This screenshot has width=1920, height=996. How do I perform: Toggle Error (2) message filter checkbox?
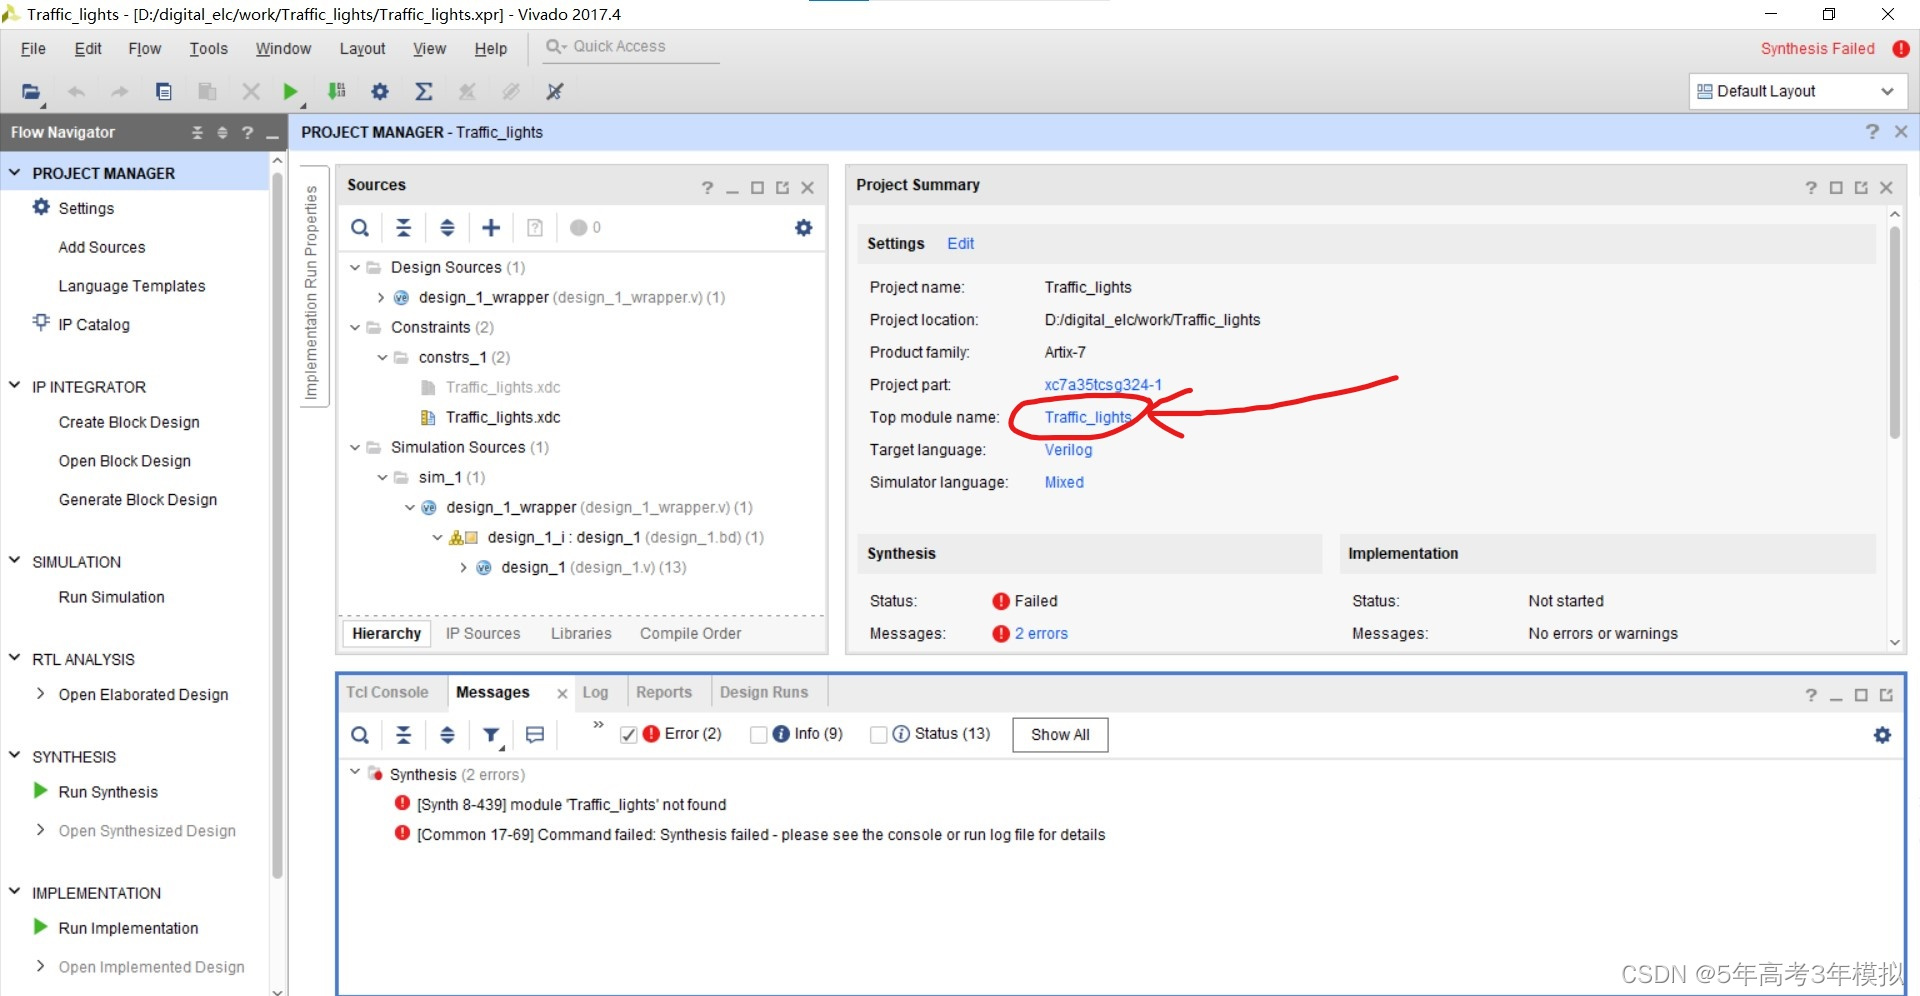(628, 735)
